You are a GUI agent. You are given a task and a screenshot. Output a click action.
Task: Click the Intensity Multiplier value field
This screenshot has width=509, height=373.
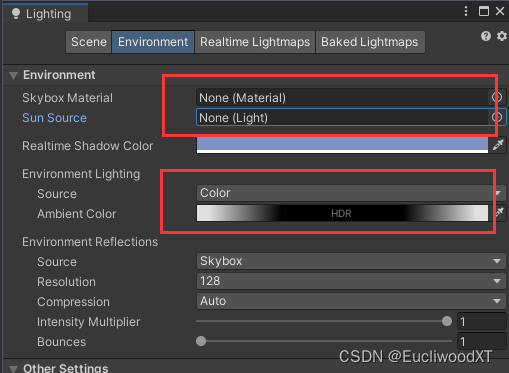481,321
